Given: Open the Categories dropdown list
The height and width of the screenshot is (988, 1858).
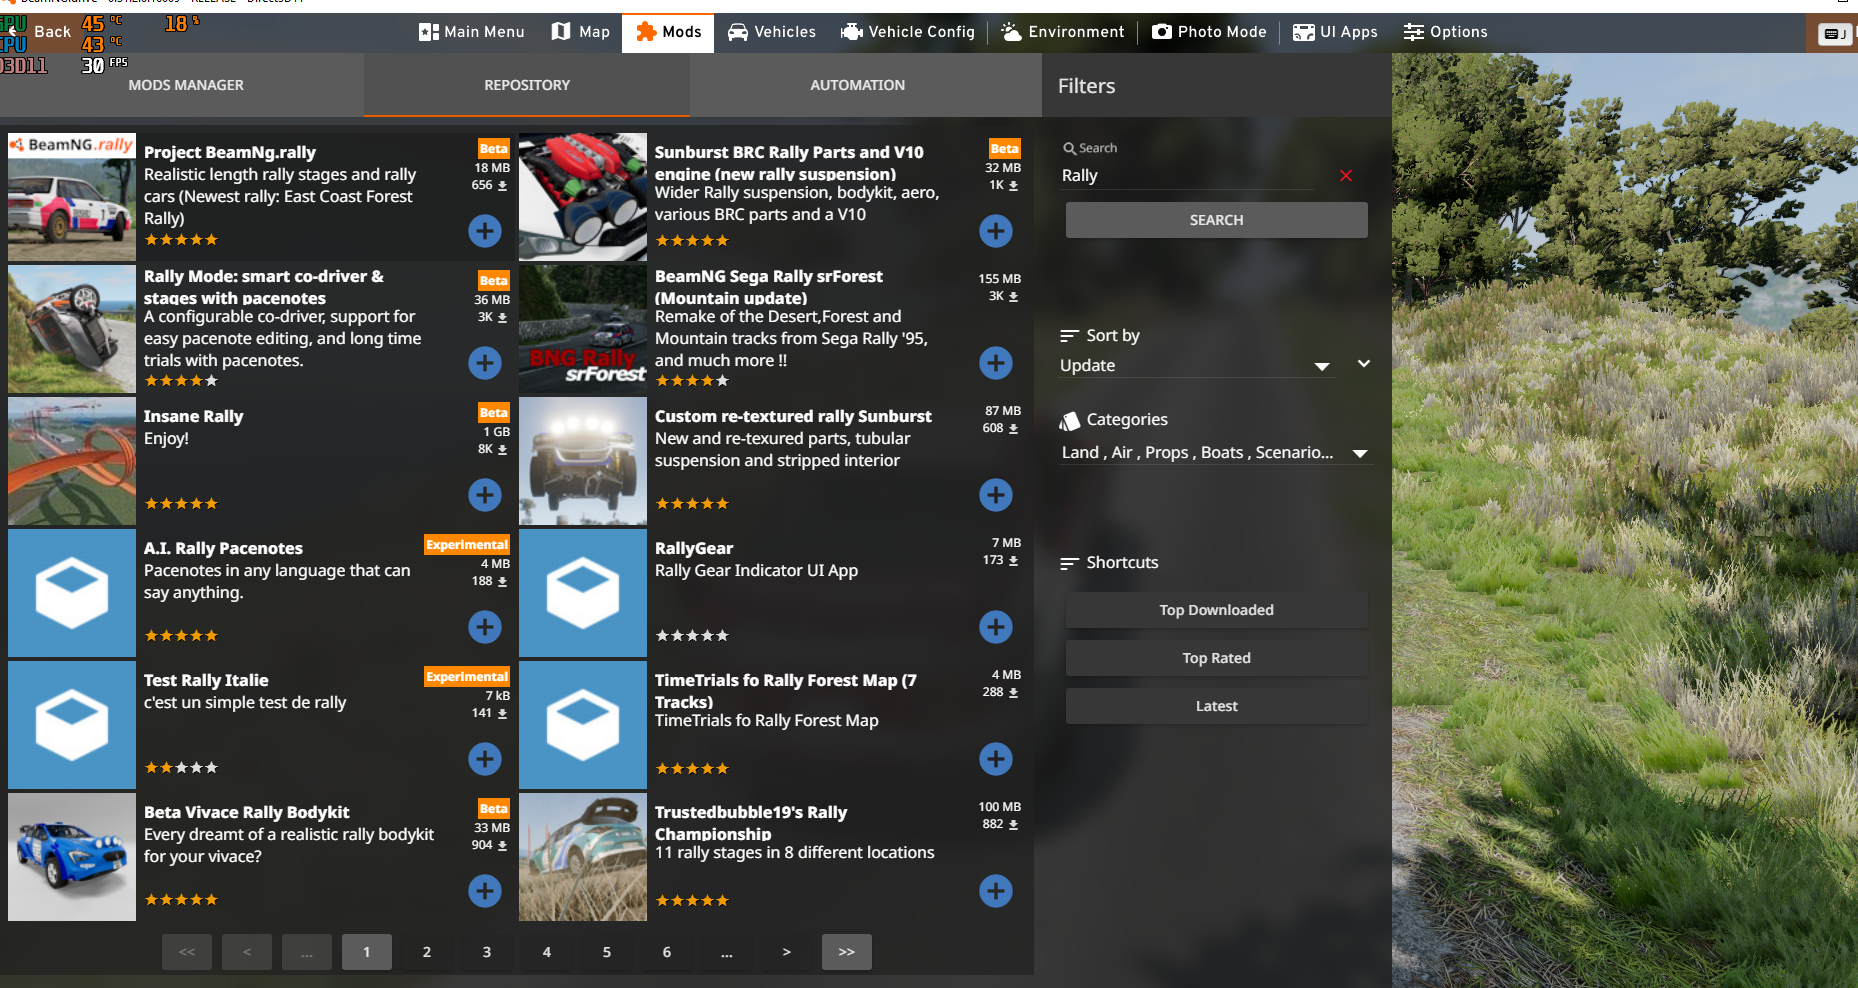Looking at the screenshot, I should pyautogui.click(x=1215, y=453).
